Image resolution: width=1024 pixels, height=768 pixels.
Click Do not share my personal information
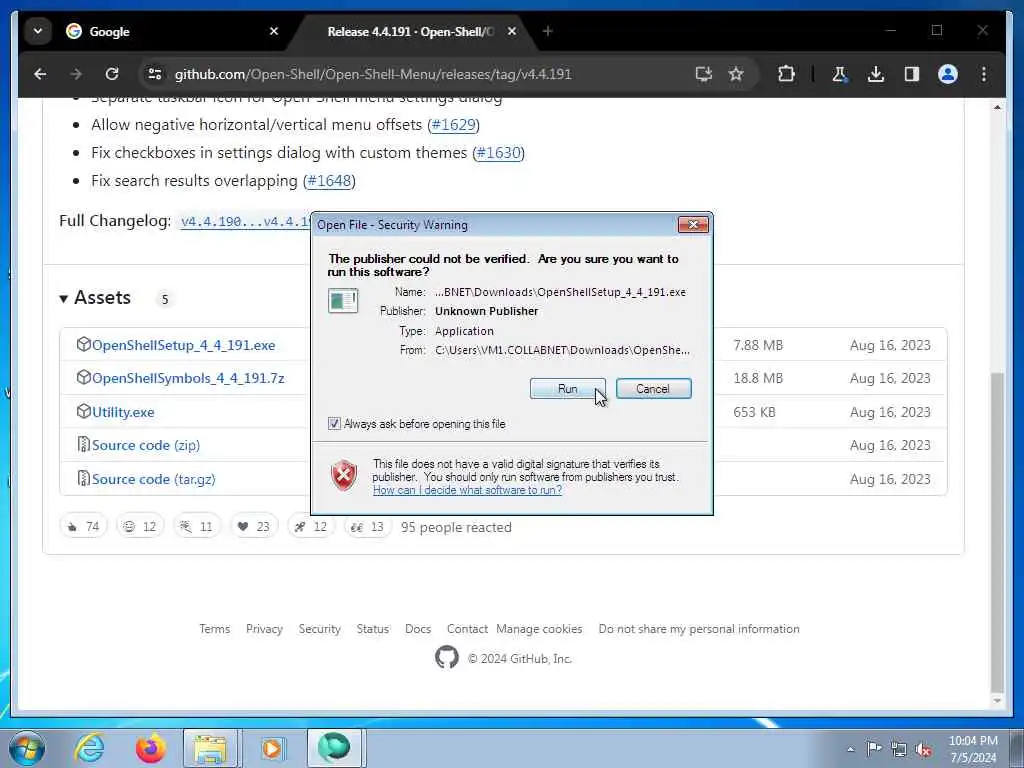(x=699, y=629)
